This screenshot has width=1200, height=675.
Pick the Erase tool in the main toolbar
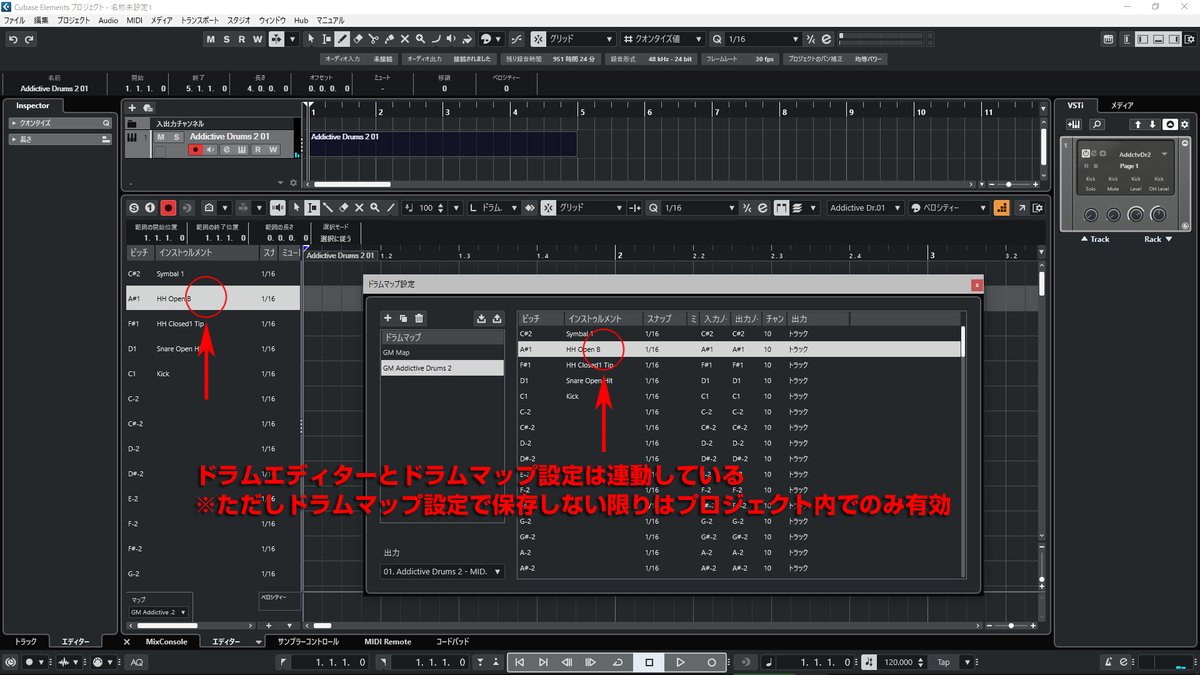[x=358, y=39]
